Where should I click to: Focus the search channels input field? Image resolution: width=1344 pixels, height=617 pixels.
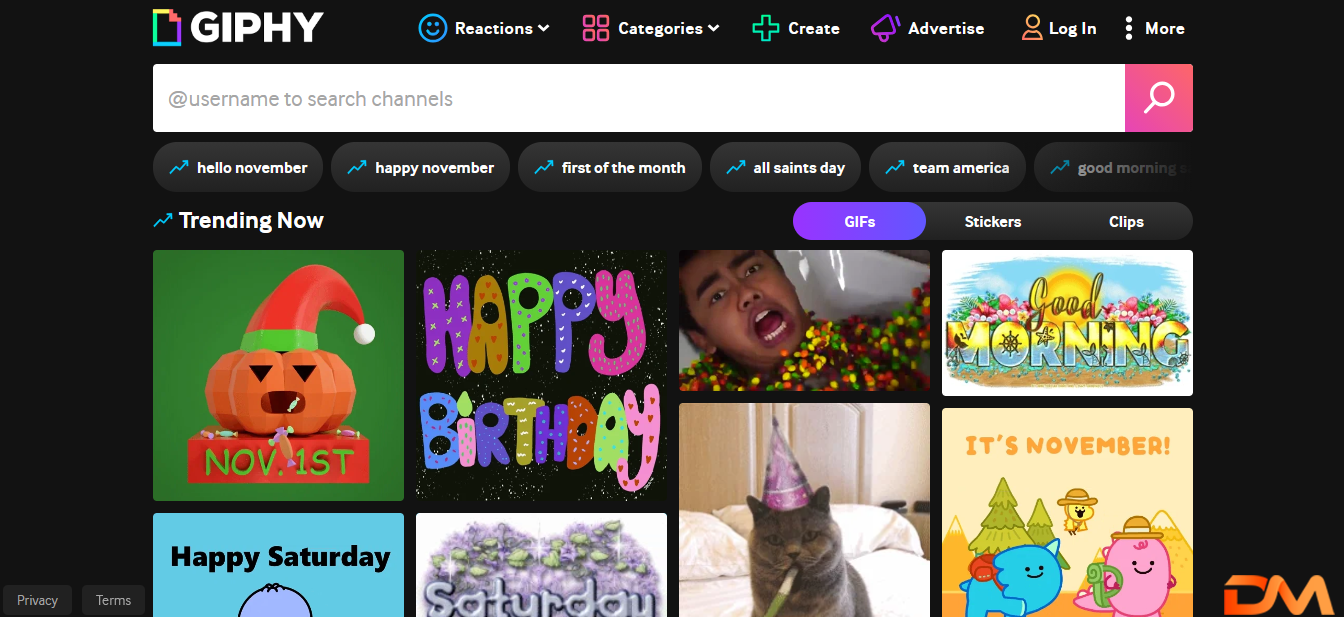coord(638,98)
